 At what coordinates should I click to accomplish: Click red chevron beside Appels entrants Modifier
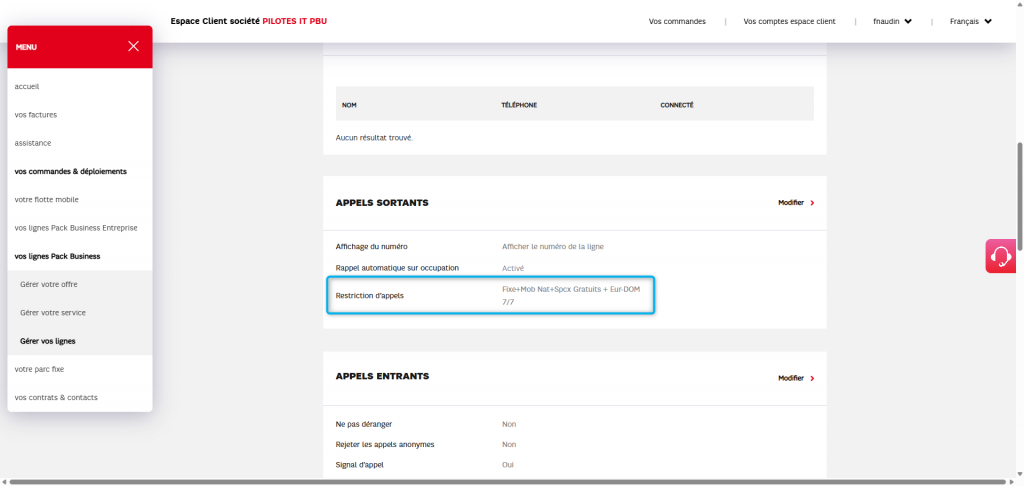pos(812,378)
